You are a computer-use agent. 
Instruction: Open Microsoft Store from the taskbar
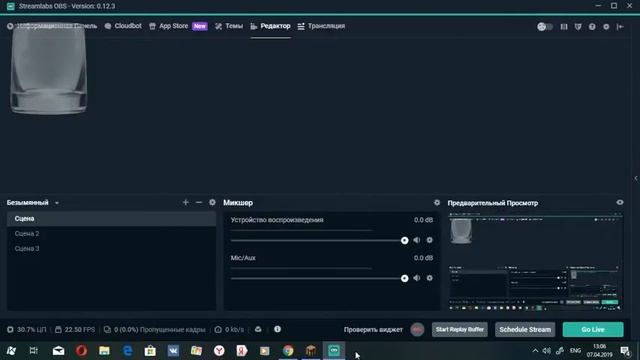pyautogui.click(x=150, y=350)
